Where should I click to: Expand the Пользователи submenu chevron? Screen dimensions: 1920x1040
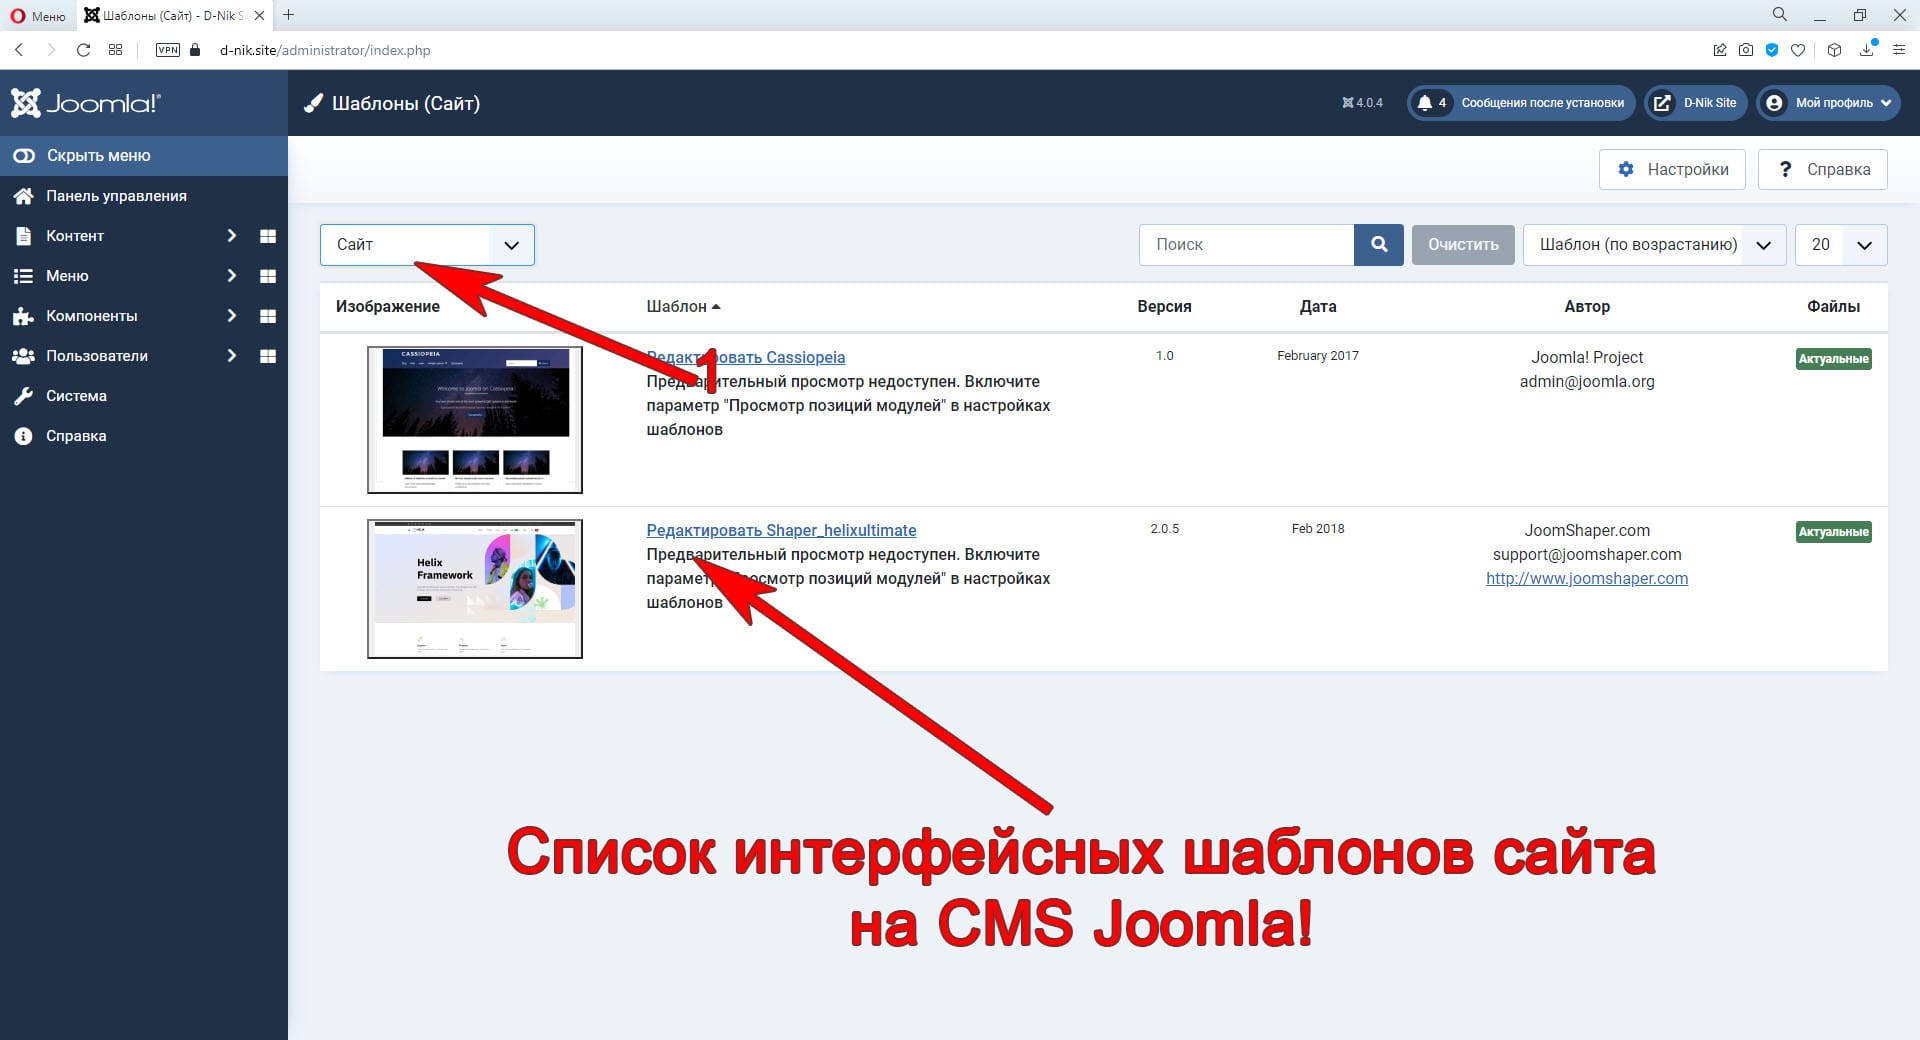click(232, 356)
